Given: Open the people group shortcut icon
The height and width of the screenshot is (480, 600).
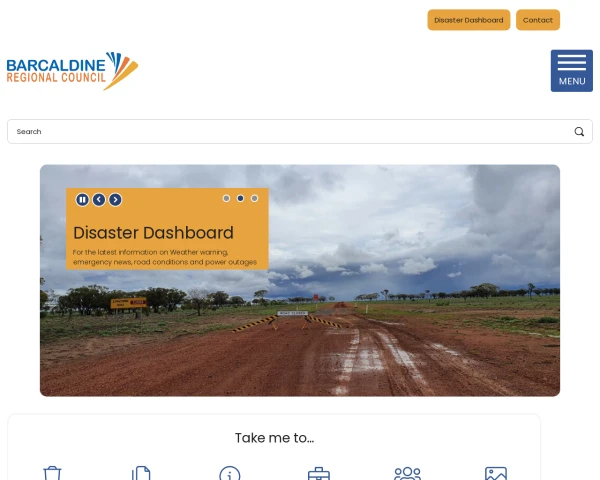Looking at the screenshot, I should pos(408,473).
